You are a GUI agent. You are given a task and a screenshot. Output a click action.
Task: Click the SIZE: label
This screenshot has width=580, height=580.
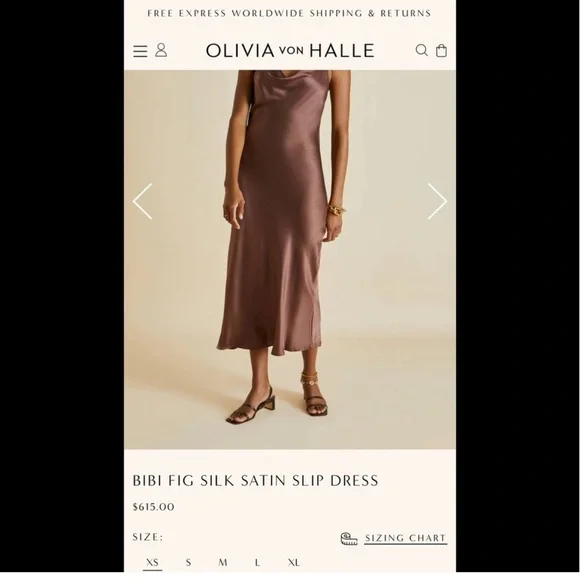(x=148, y=537)
